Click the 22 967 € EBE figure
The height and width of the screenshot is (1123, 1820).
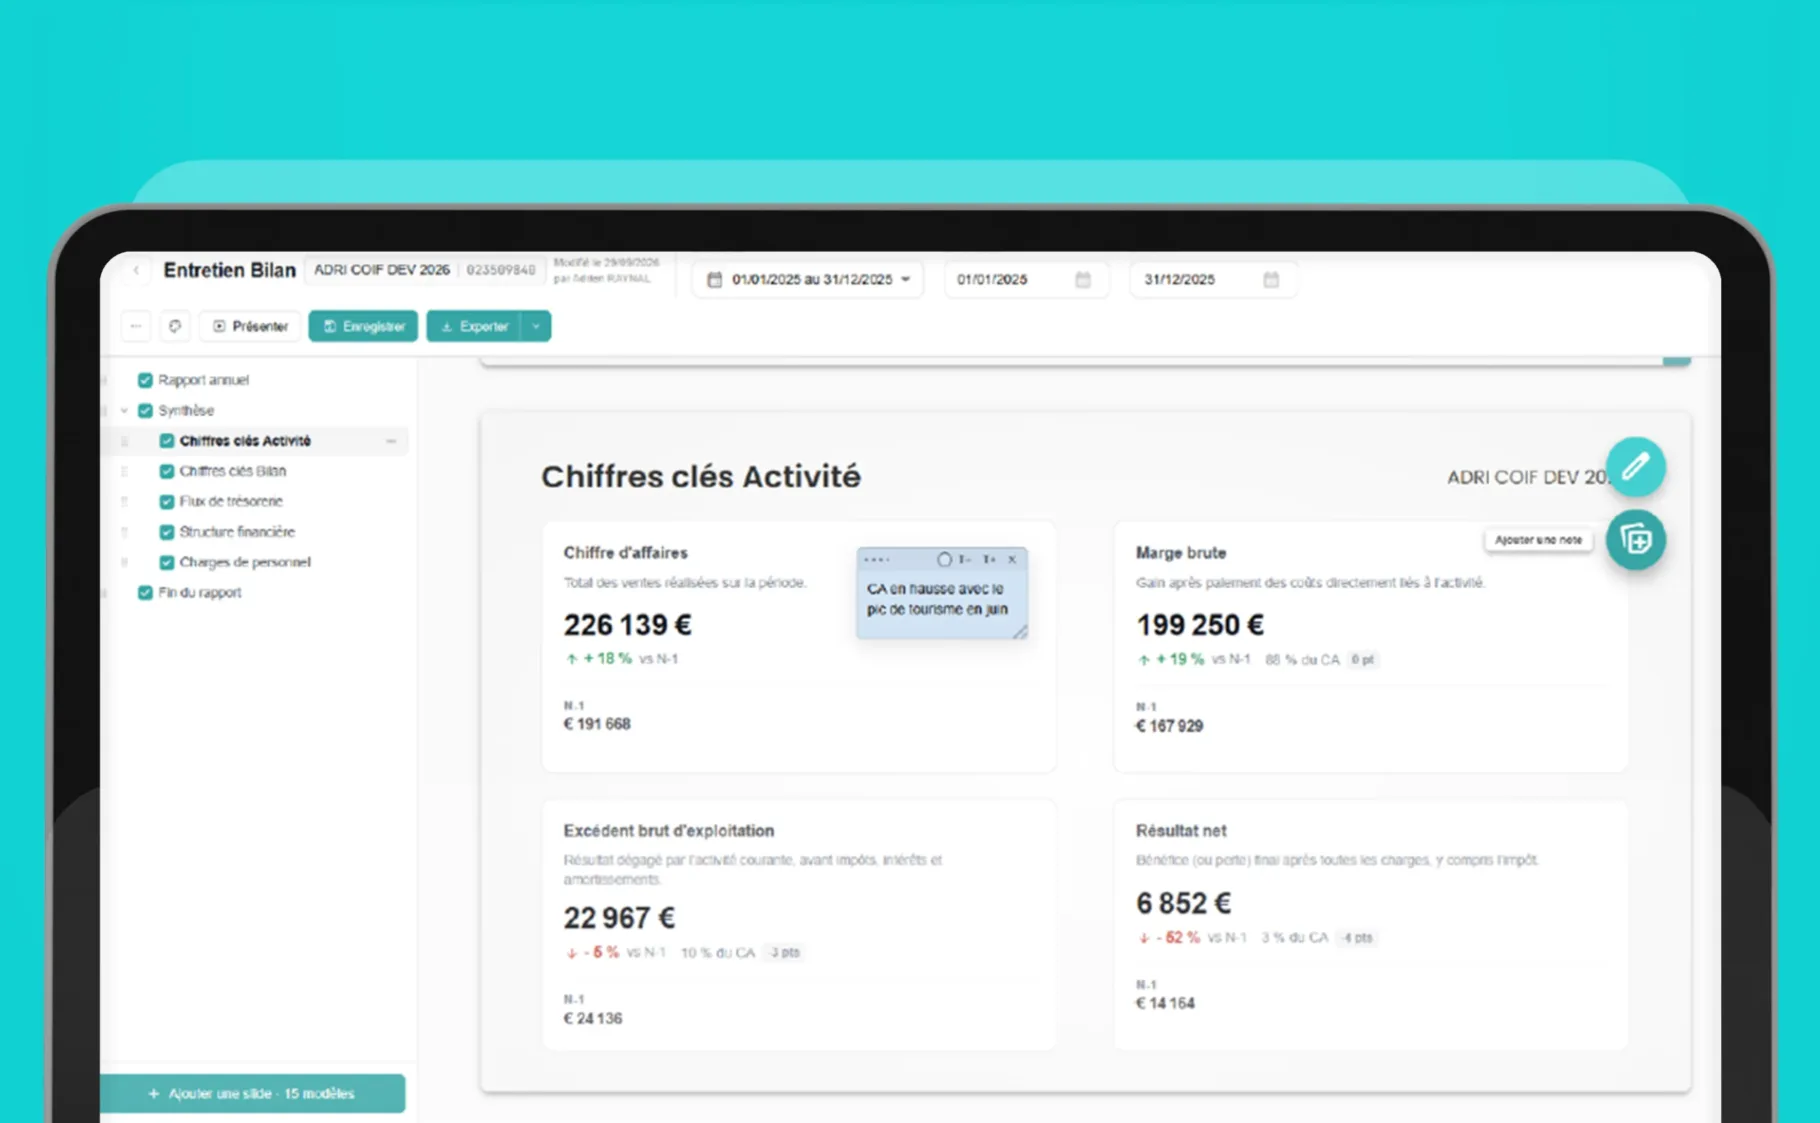(619, 918)
